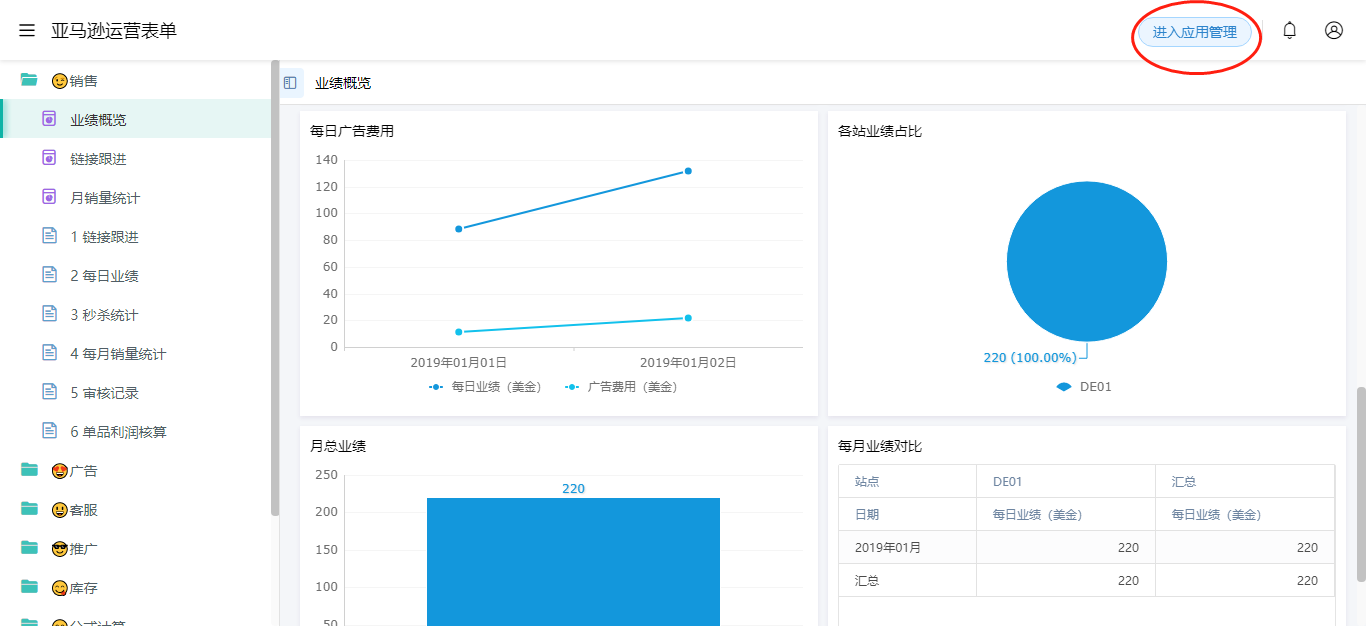1366x626 pixels.
Task: Toggle the 每日业绩（美金）legend entry
Action: click(x=485, y=386)
